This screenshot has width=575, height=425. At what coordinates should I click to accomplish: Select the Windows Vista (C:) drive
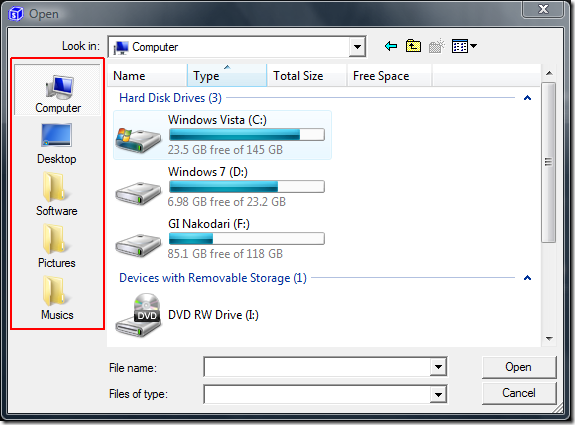(x=222, y=135)
